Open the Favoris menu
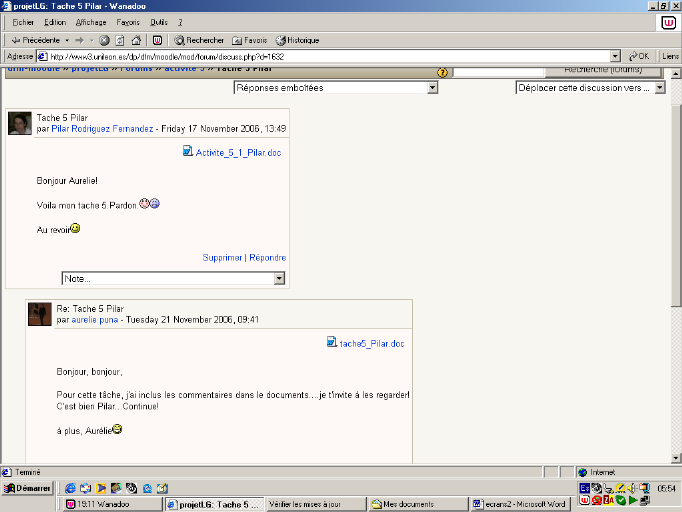The image size is (682, 512). click(128, 22)
